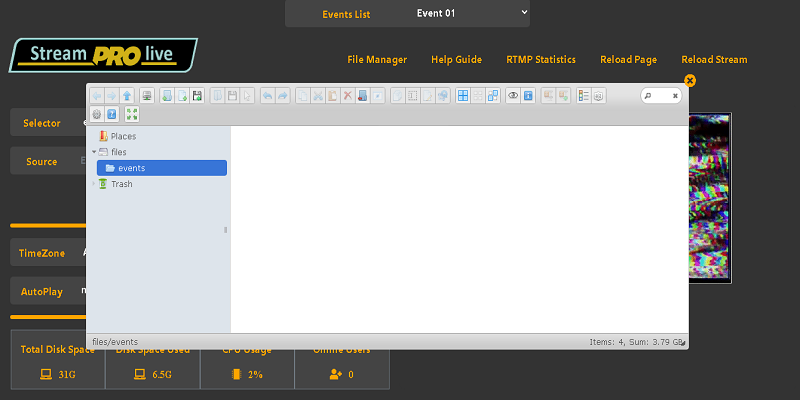
Task: Switch to large icons grid view
Action: tap(463, 96)
